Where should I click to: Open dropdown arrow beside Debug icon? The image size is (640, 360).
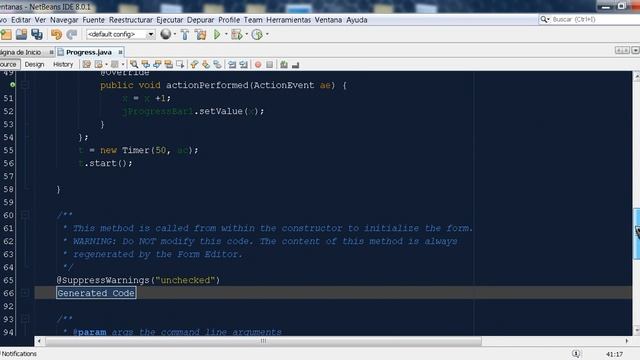click(247, 34)
